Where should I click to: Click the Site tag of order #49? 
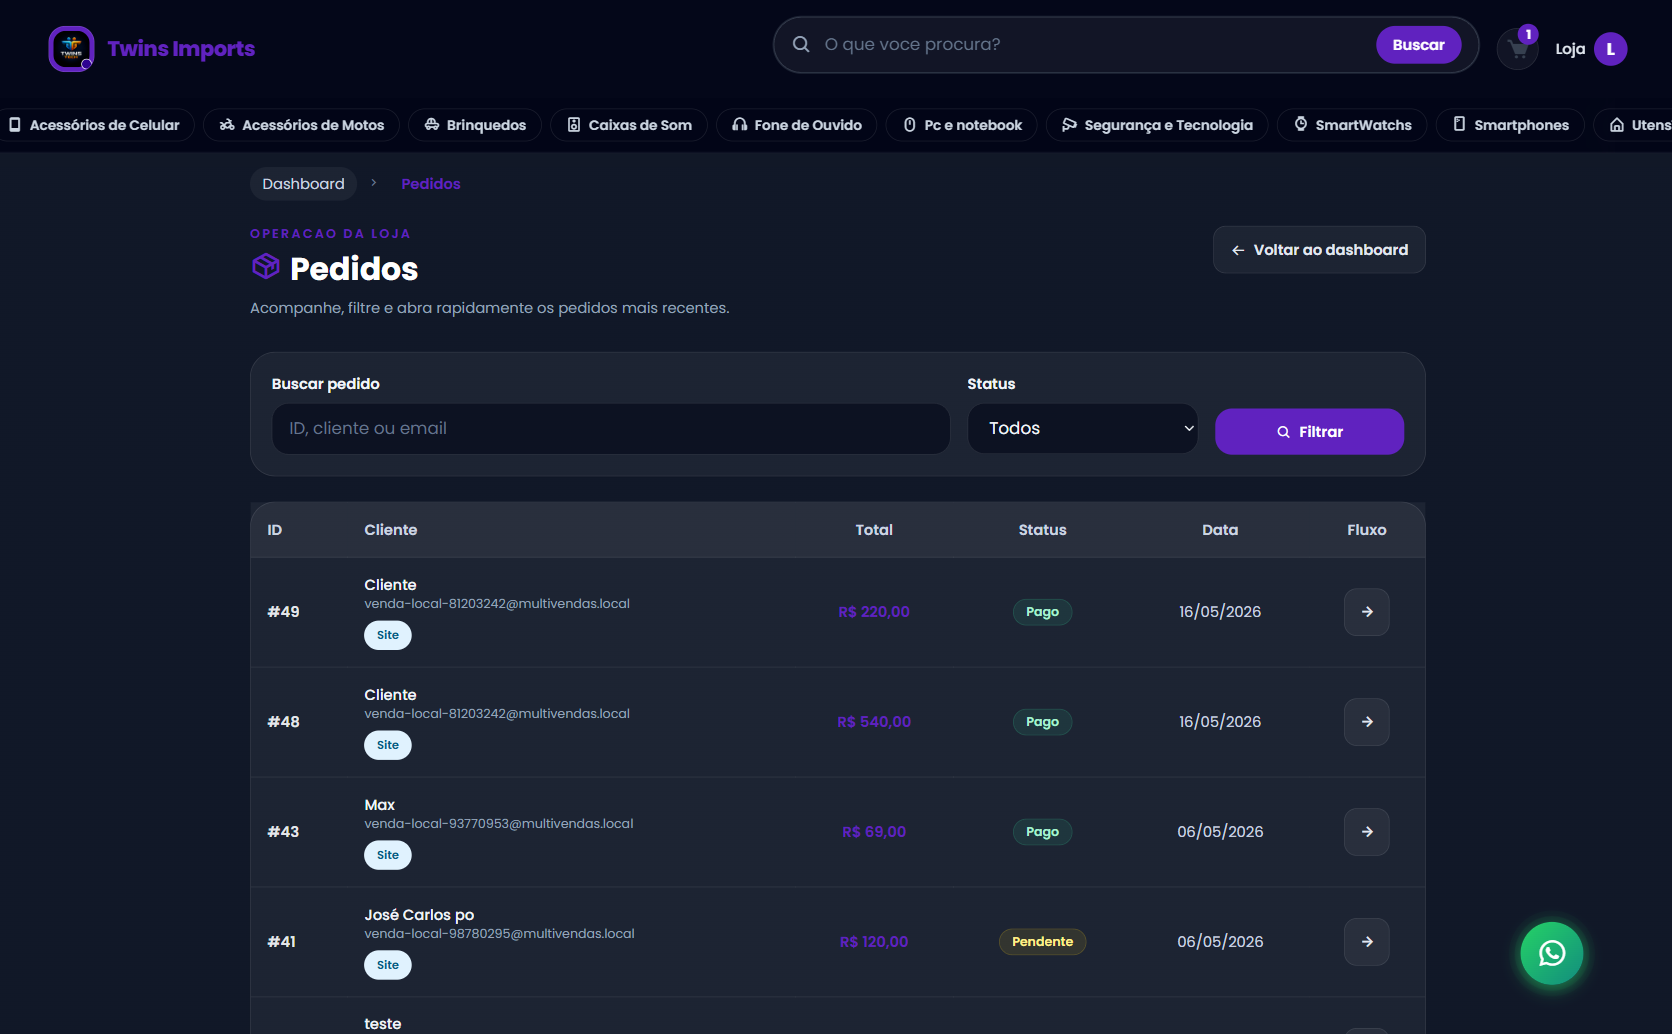388,635
